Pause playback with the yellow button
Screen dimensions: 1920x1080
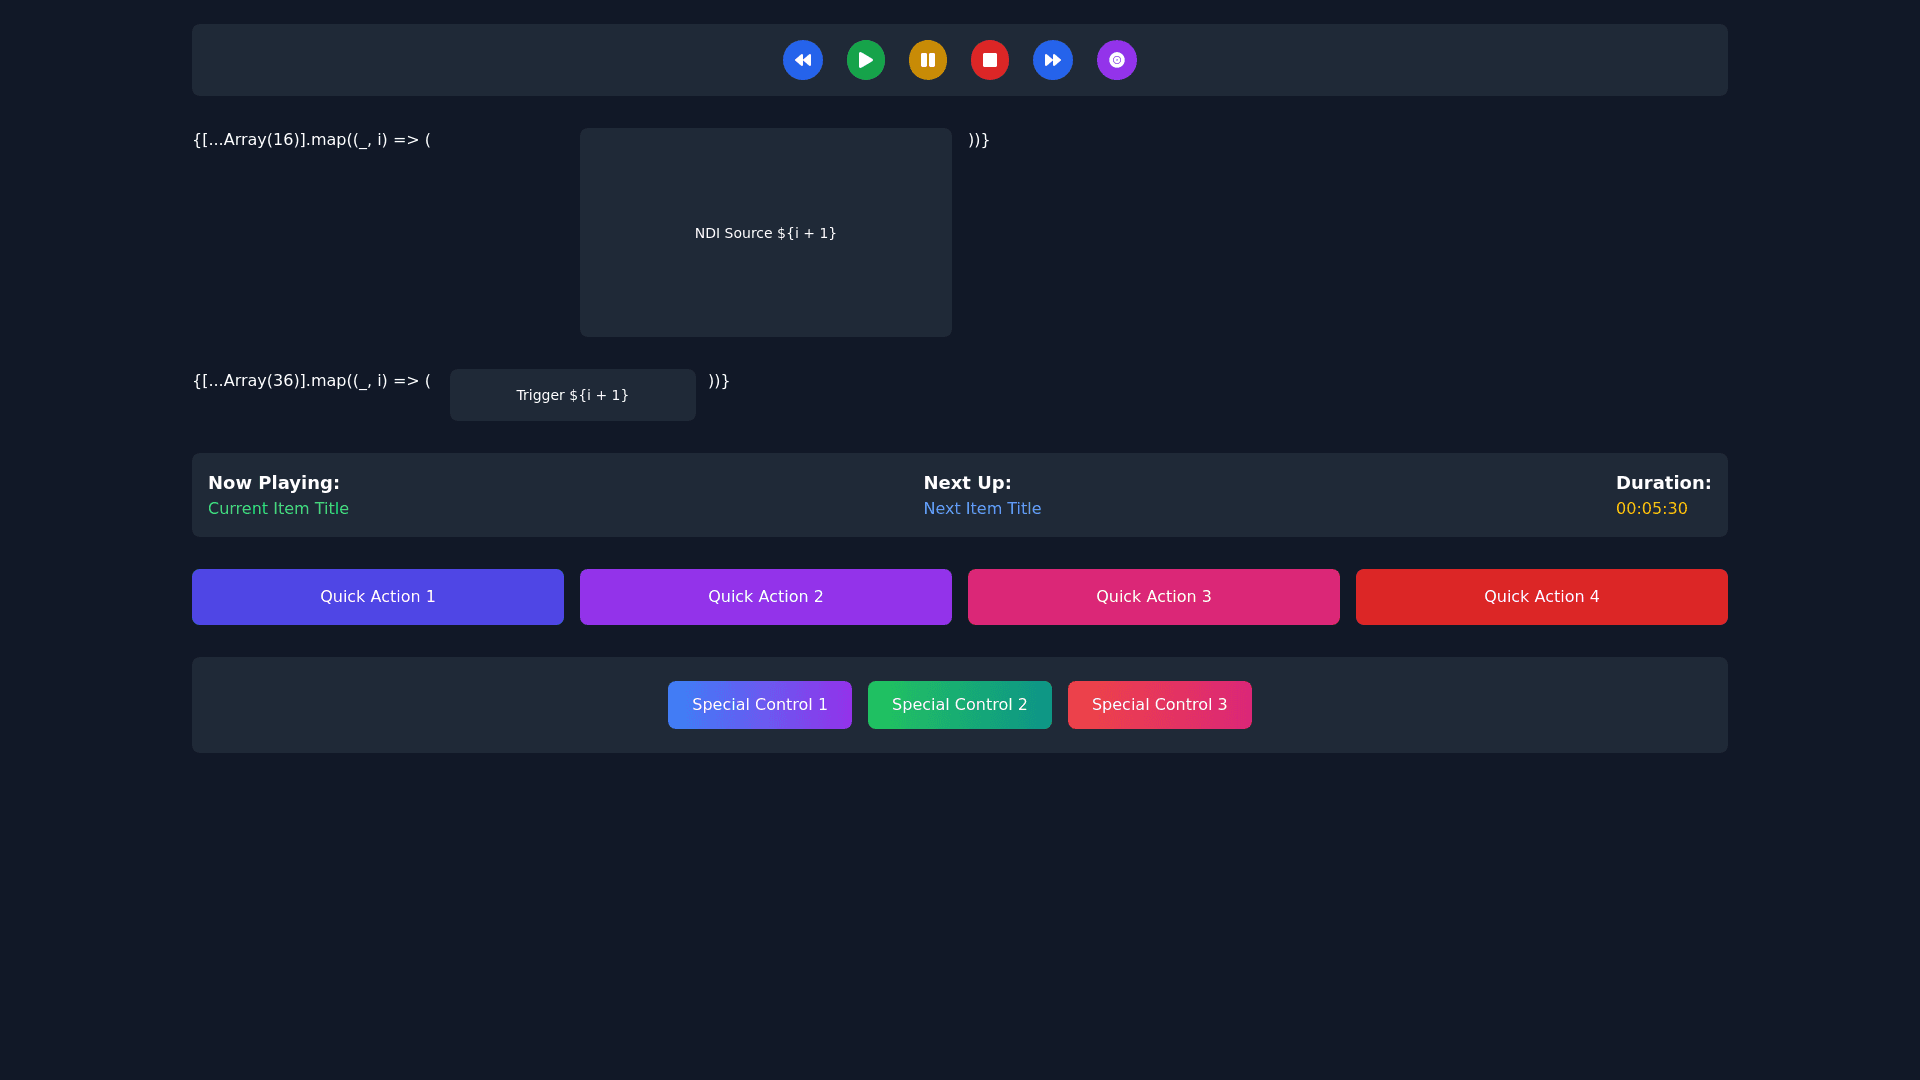click(927, 60)
